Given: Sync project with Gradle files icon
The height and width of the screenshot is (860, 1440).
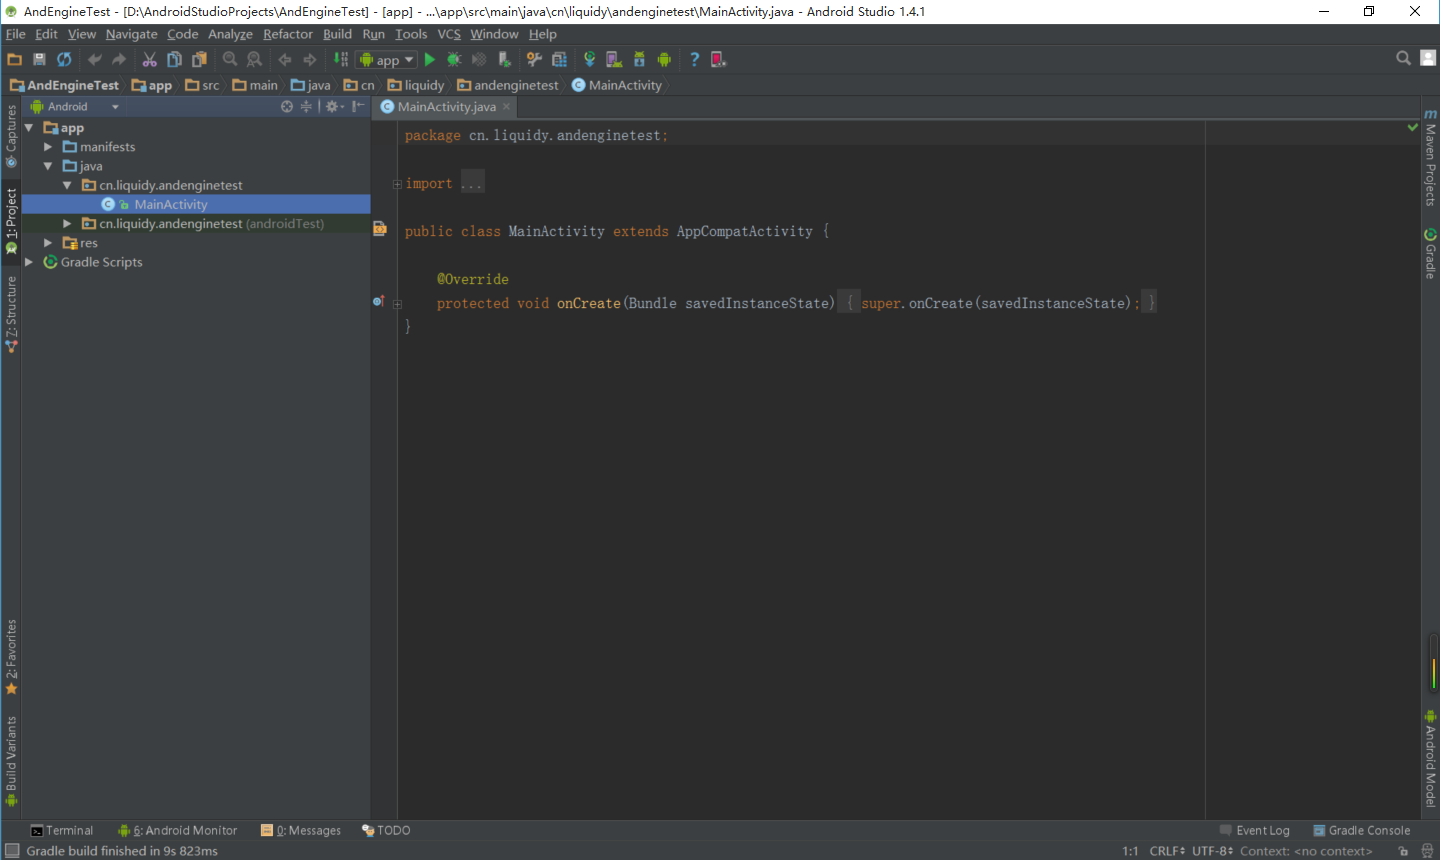Looking at the screenshot, I should pos(589,60).
